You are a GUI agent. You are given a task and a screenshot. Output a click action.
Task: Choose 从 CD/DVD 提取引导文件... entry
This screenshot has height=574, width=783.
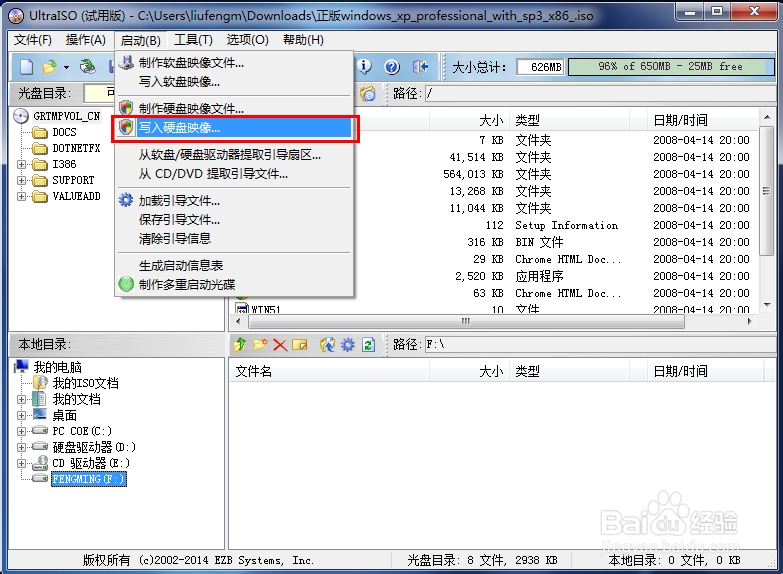(x=234, y=174)
